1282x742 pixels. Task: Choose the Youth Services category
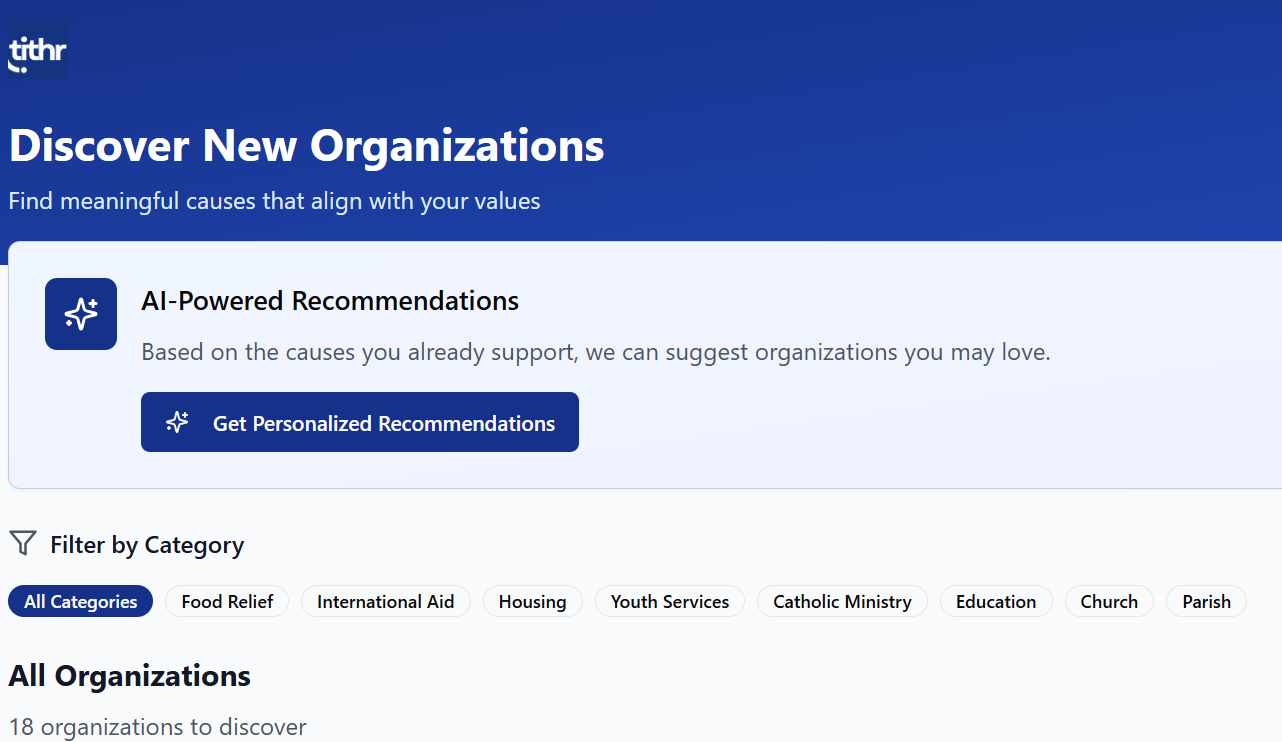(x=669, y=601)
